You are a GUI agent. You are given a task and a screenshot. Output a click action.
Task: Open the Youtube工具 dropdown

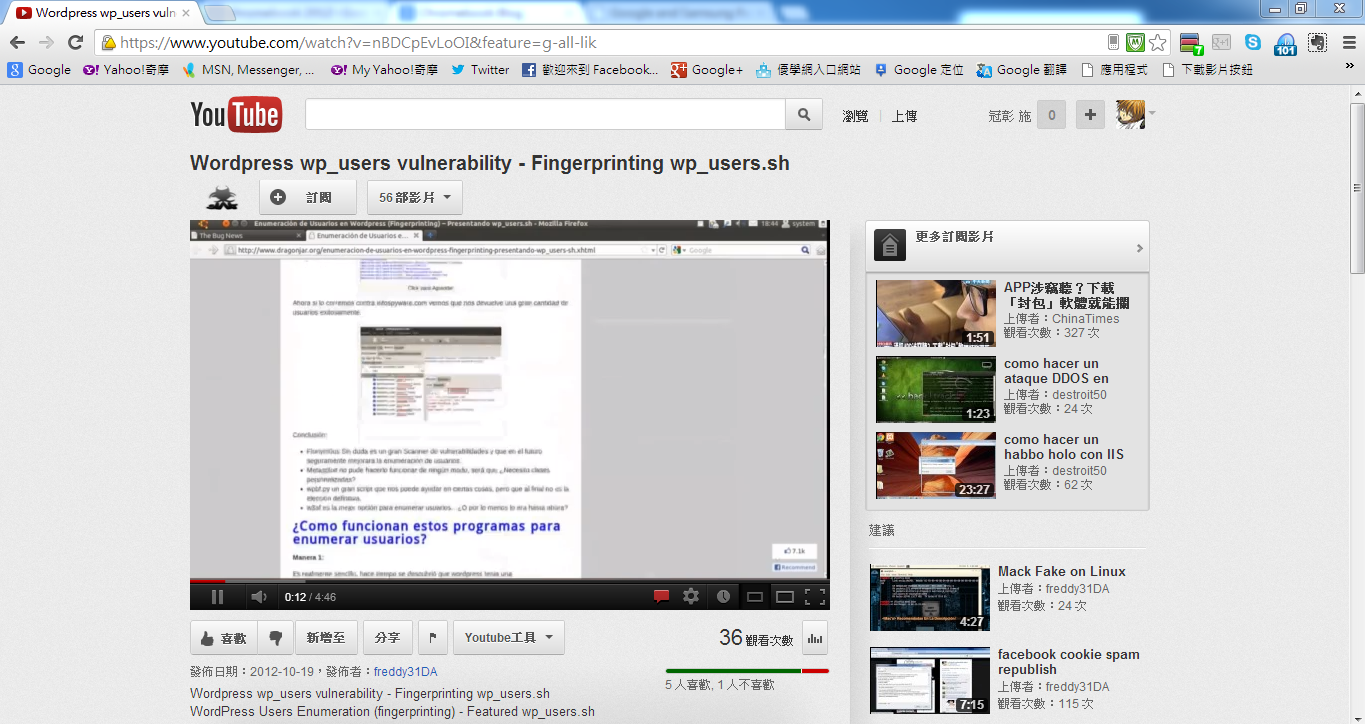[x=508, y=638]
